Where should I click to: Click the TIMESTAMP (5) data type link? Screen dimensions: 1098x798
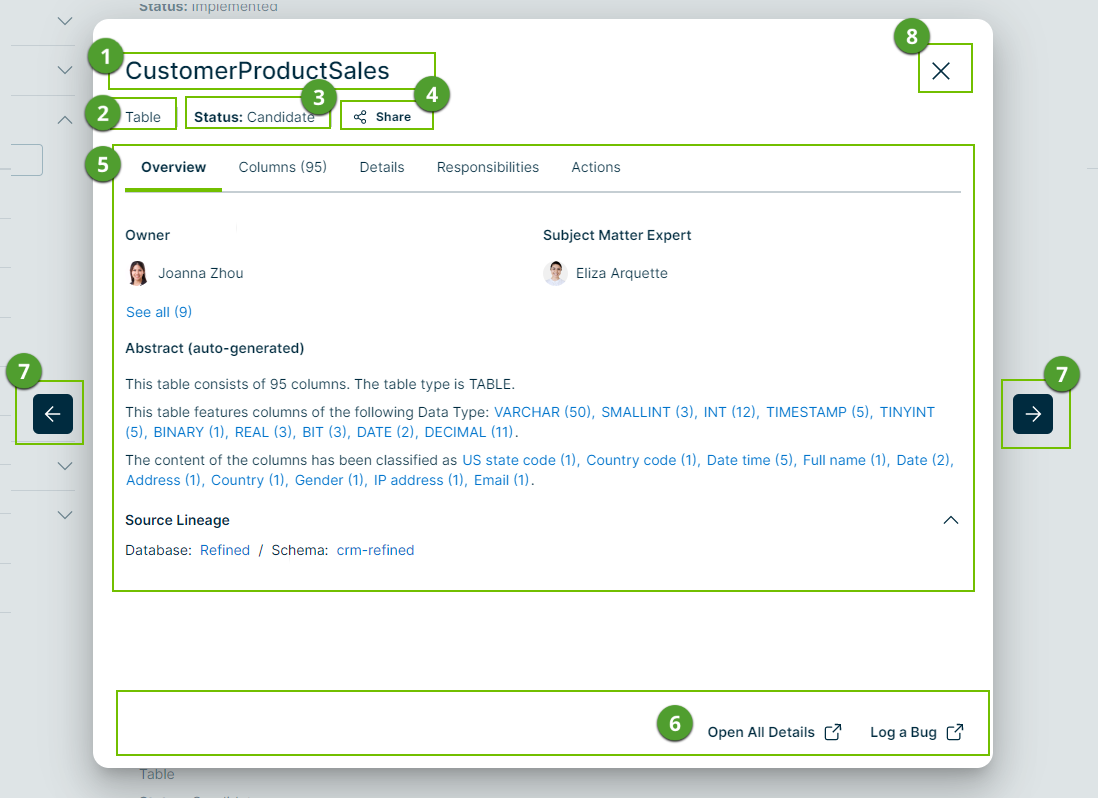[818, 412]
